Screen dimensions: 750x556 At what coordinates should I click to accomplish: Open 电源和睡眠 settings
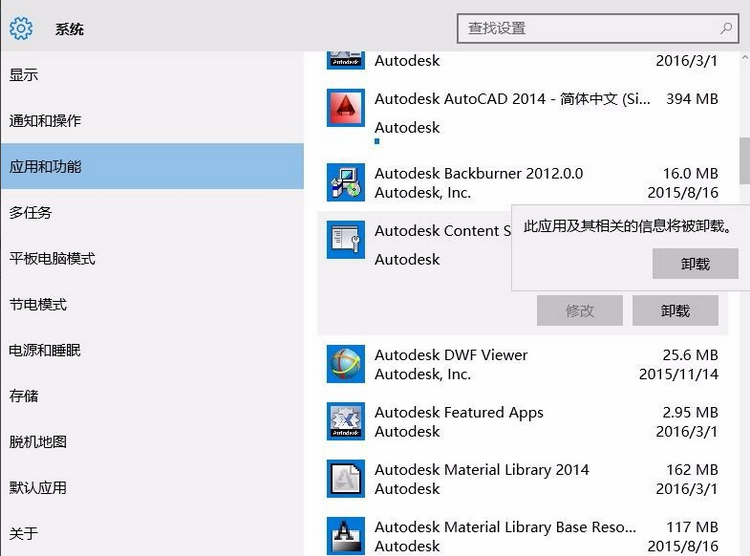click(45, 350)
